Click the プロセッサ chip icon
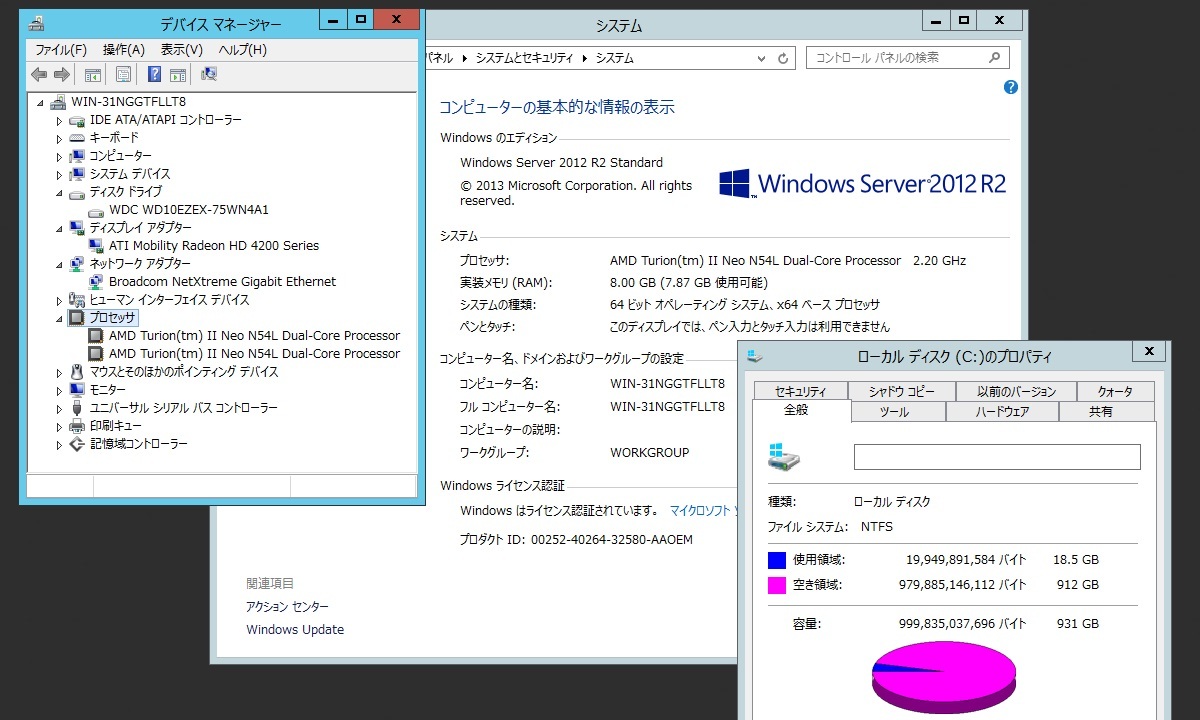Viewport: 1200px width, 720px height. 77,318
